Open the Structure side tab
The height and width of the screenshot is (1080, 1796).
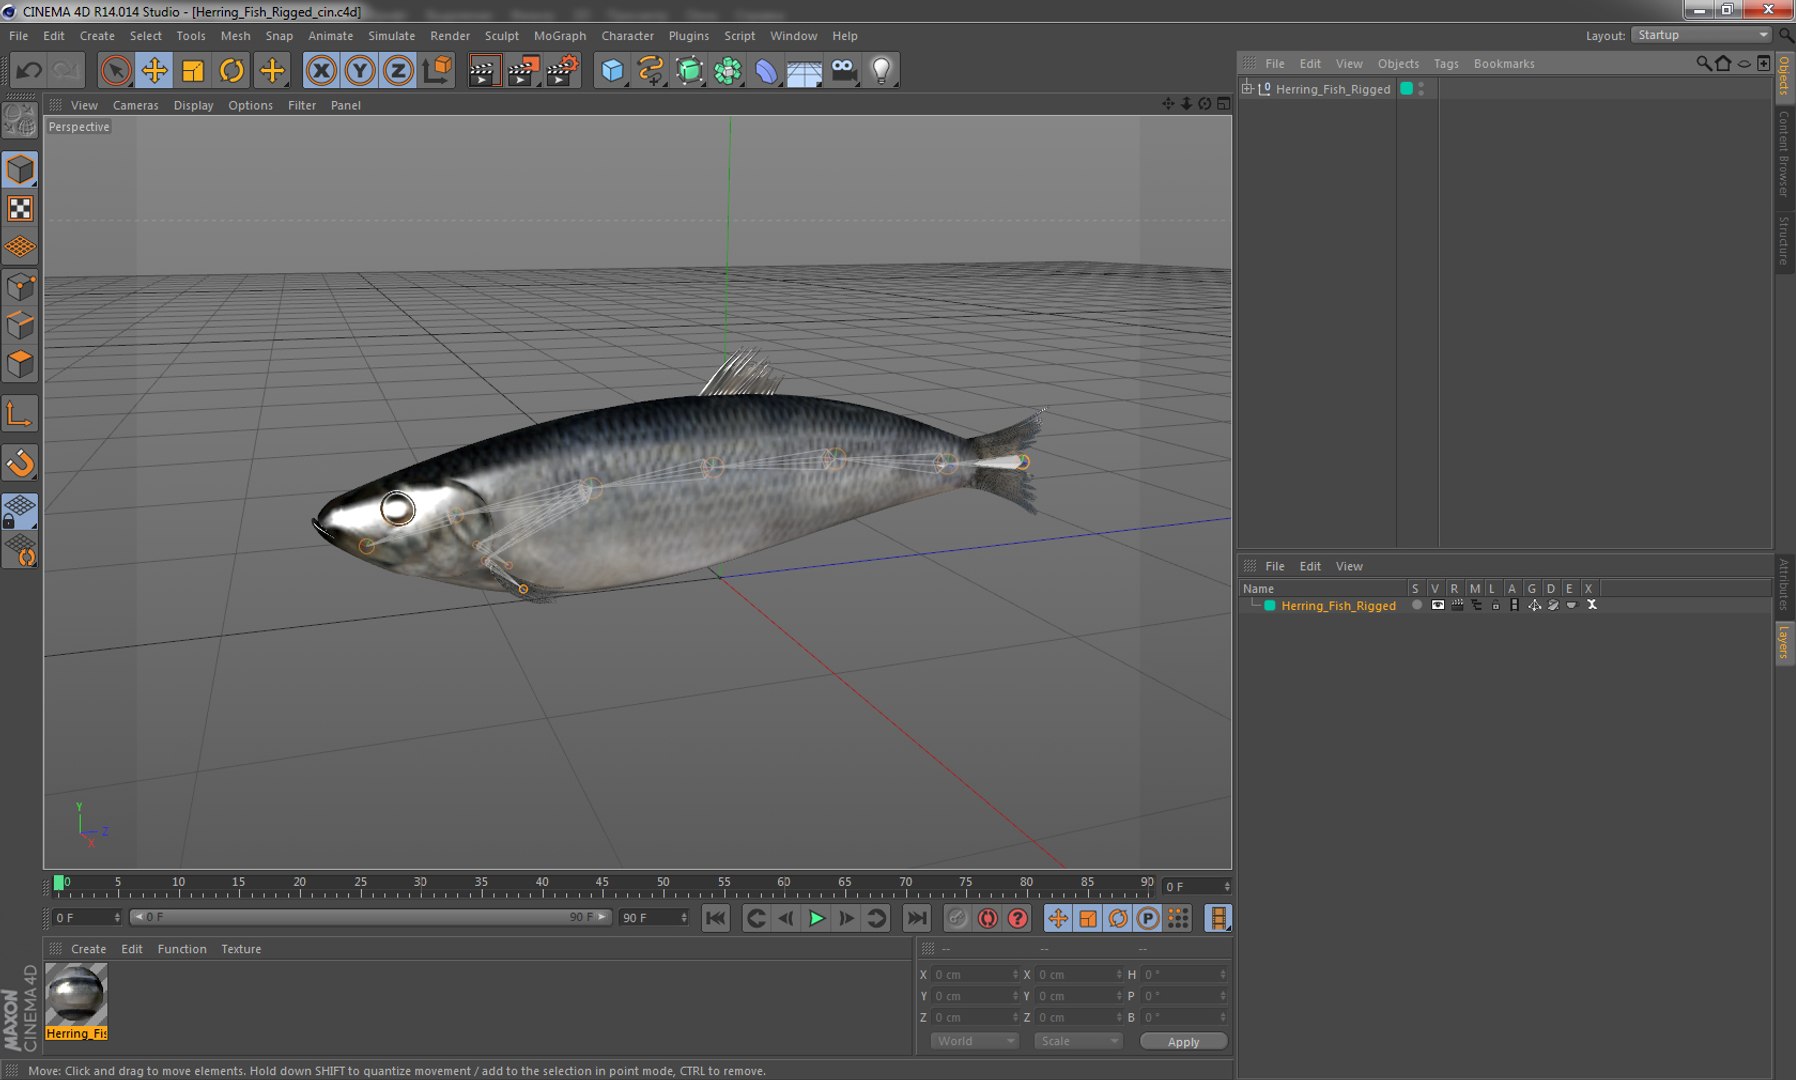click(x=1784, y=240)
